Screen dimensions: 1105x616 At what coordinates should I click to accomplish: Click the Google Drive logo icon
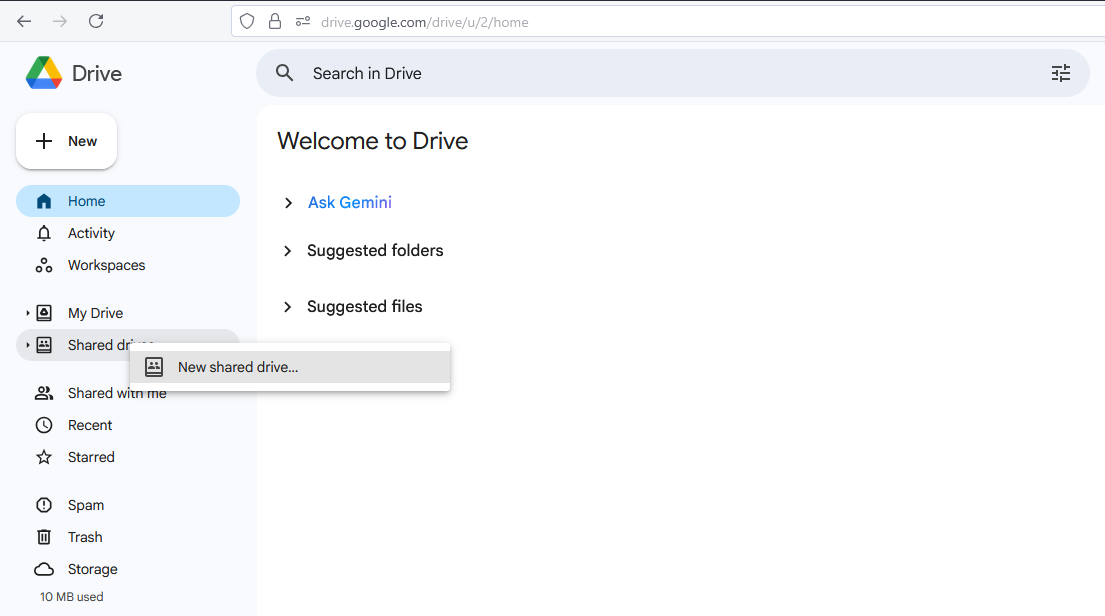[44, 73]
